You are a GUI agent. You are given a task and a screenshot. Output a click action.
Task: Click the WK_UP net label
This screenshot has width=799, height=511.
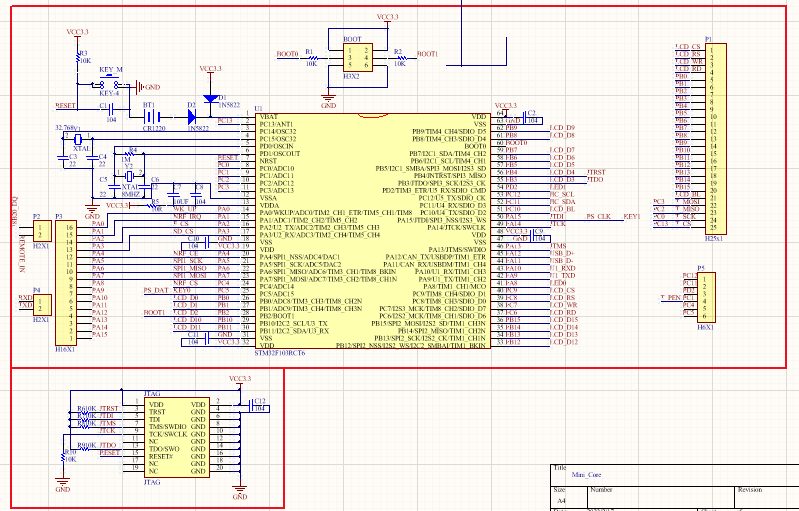coord(184,209)
